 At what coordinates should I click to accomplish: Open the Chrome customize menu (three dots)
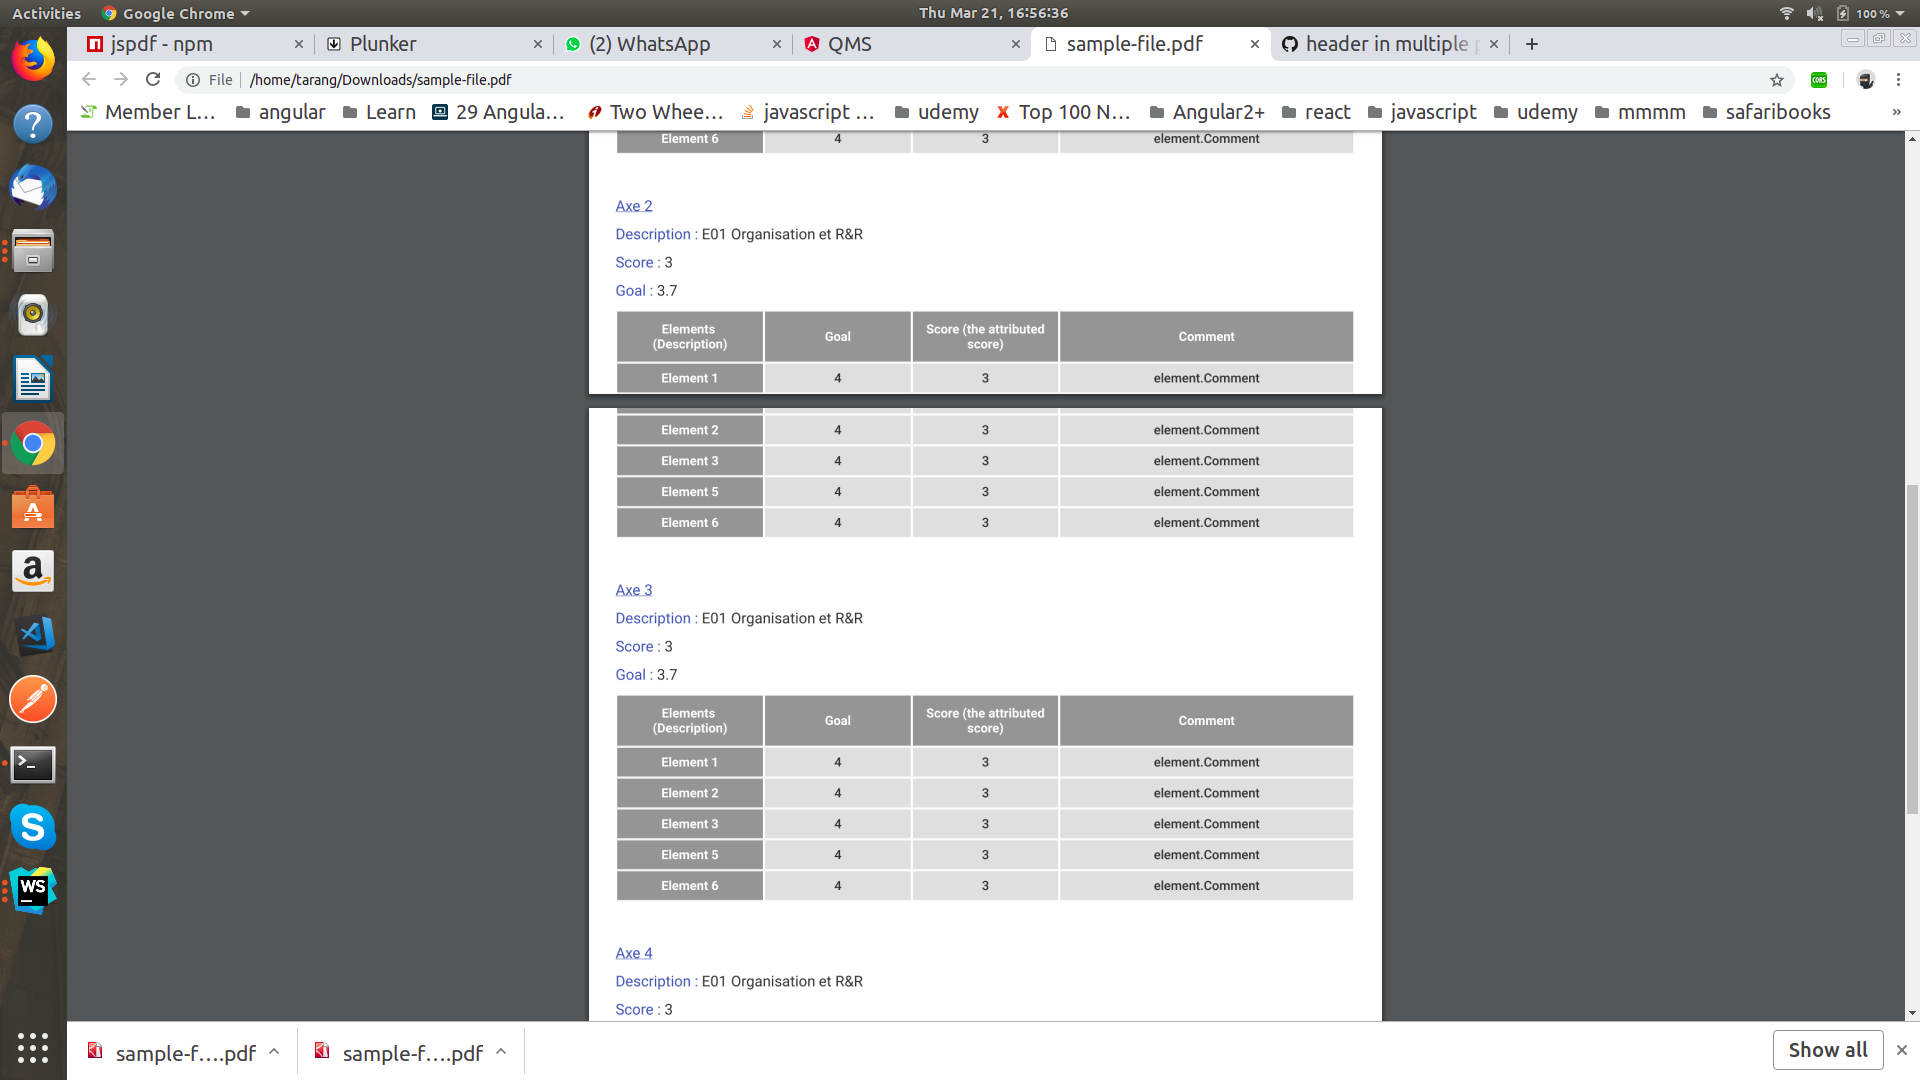pos(1898,80)
